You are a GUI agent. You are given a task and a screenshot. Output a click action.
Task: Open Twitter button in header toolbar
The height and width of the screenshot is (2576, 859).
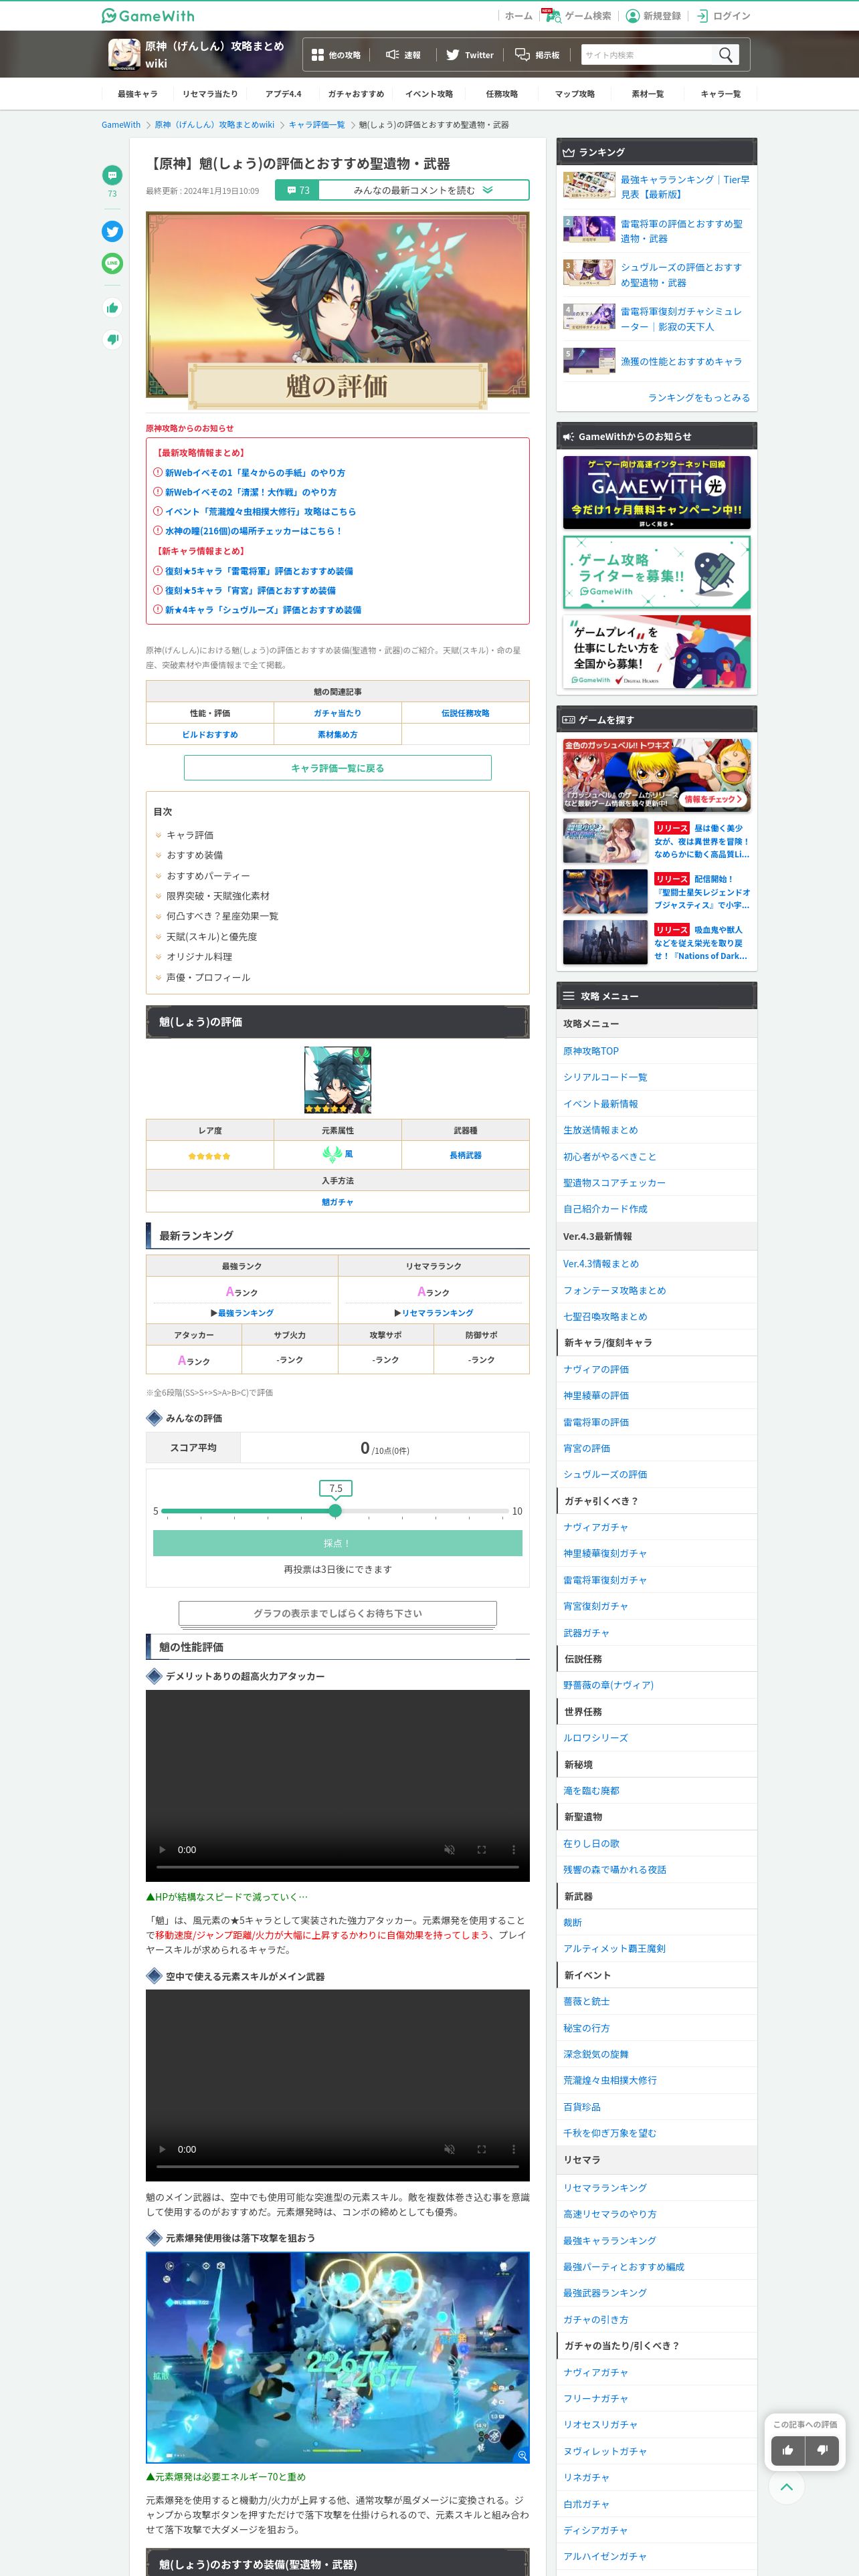click(470, 55)
